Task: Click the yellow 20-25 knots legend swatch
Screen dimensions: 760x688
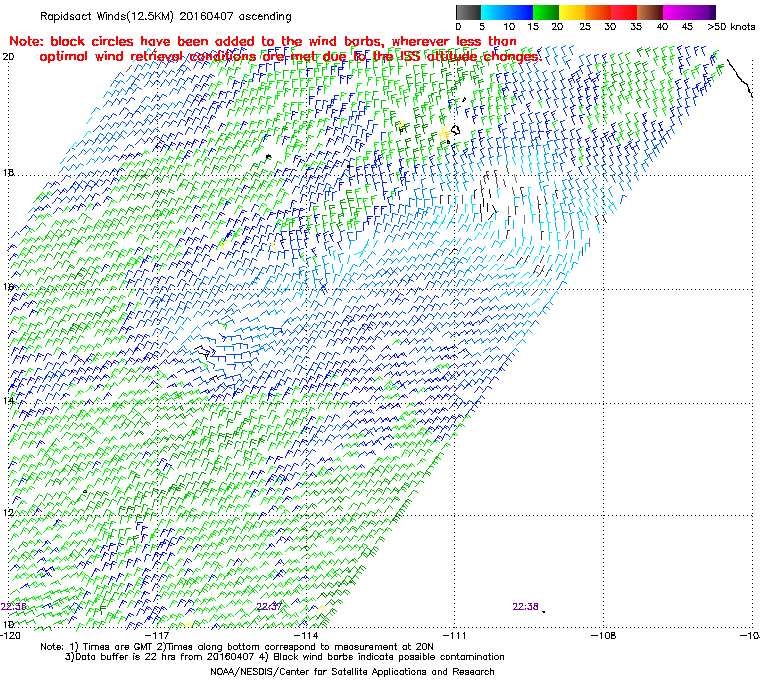Action: coord(572,12)
